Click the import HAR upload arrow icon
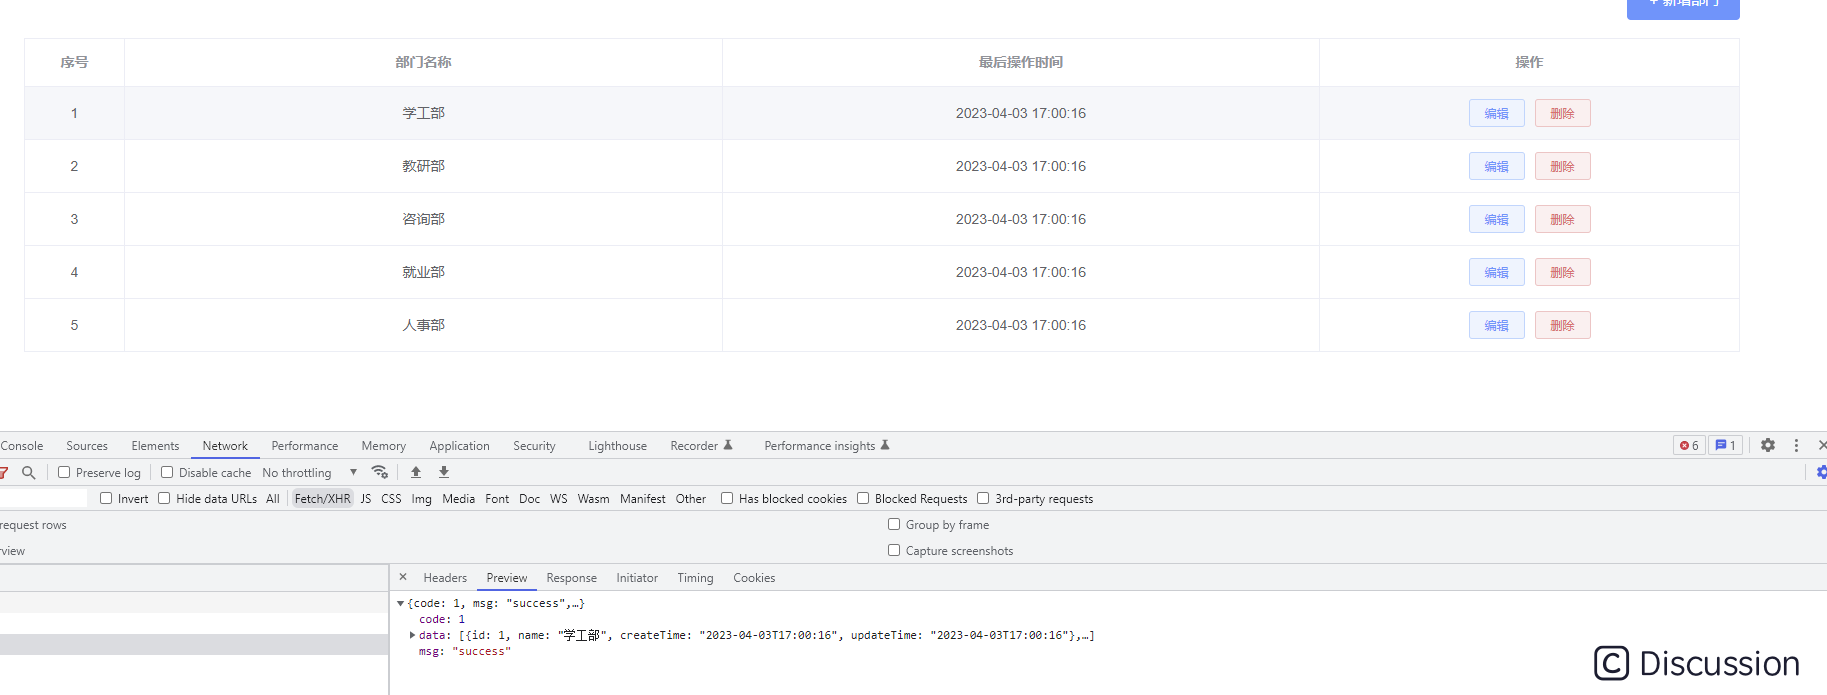The height and width of the screenshot is (695, 1827). (x=416, y=473)
